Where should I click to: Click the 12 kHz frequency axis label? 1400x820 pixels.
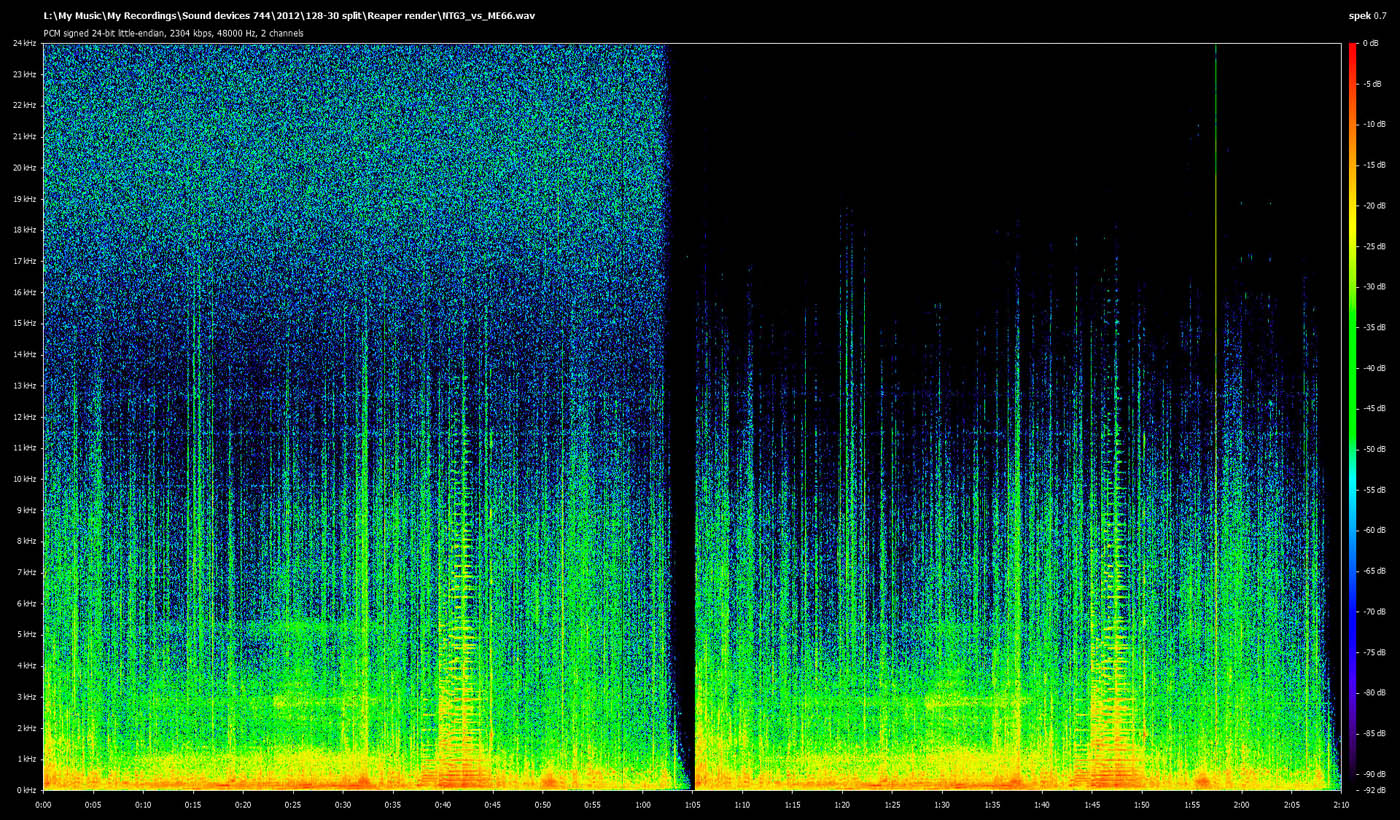(x=24, y=417)
